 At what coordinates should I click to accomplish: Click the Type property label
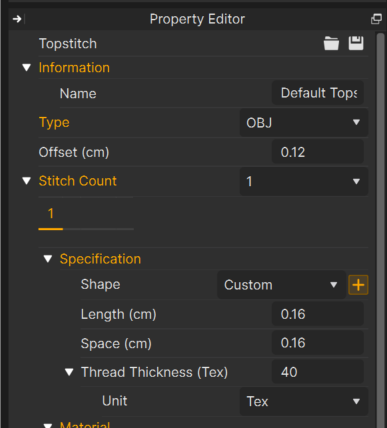(54, 123)
